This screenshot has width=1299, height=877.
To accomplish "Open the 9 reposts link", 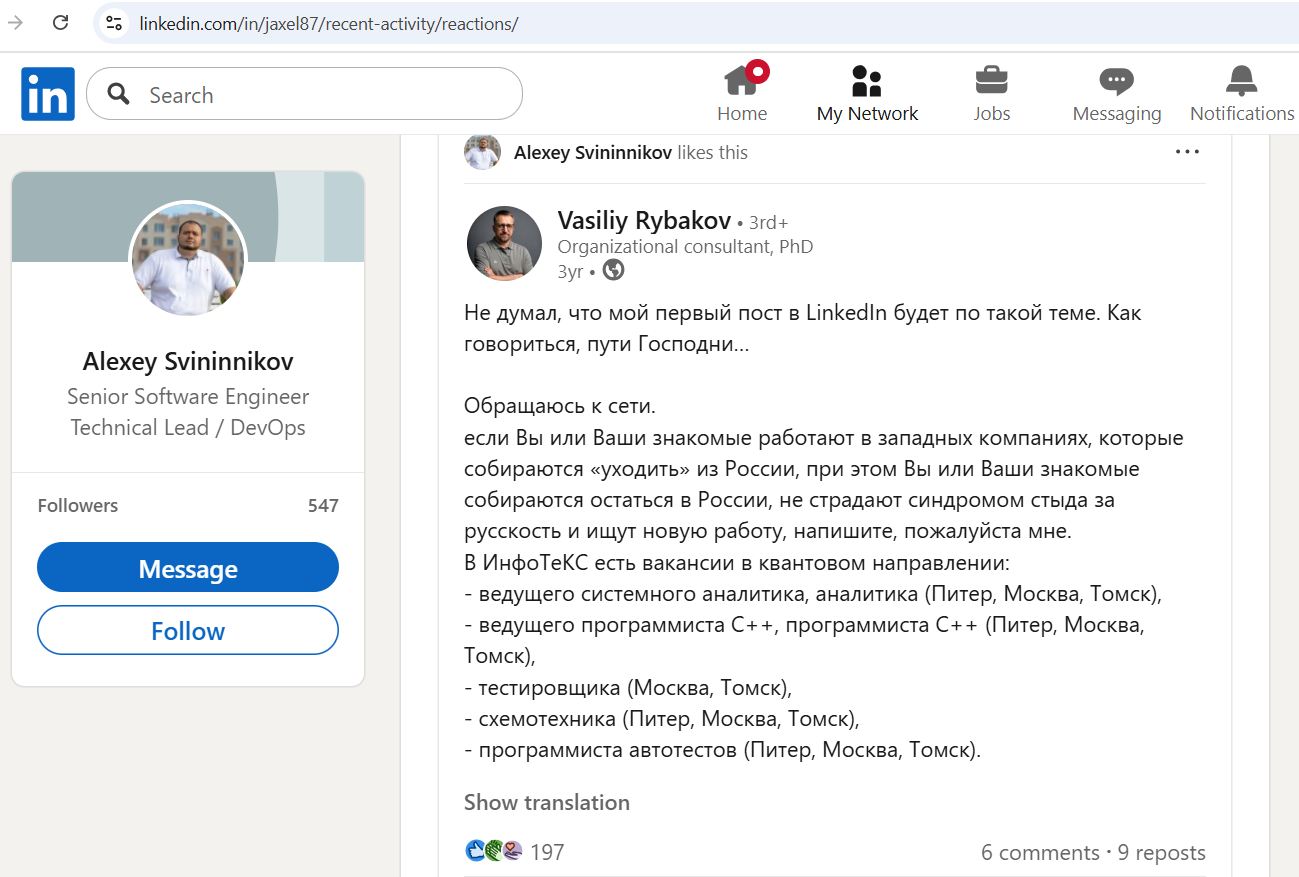I will click(x=1161, y=852).
